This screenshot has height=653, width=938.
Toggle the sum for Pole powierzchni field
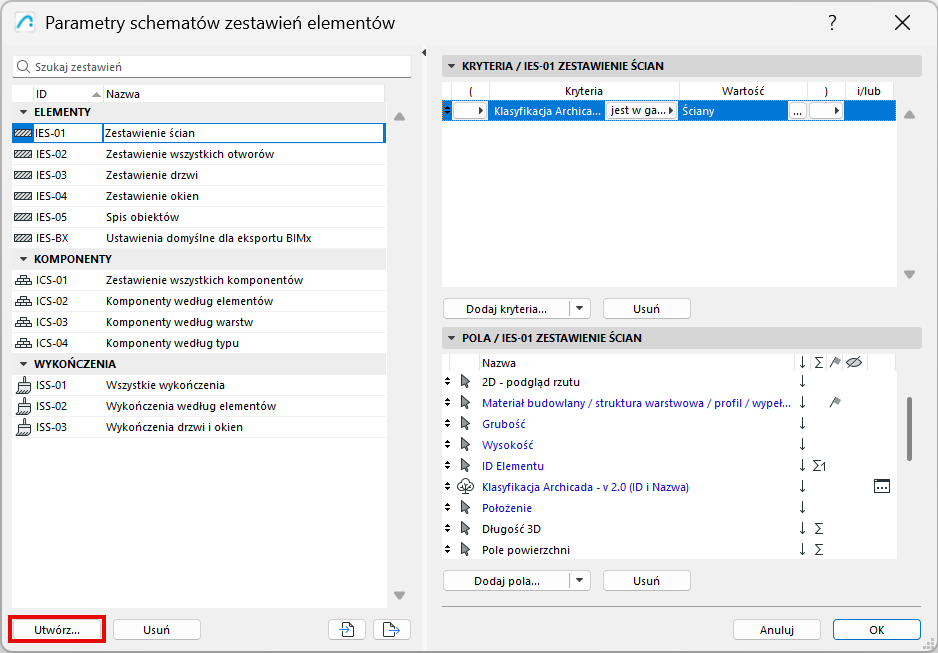(x=819, y=550)
